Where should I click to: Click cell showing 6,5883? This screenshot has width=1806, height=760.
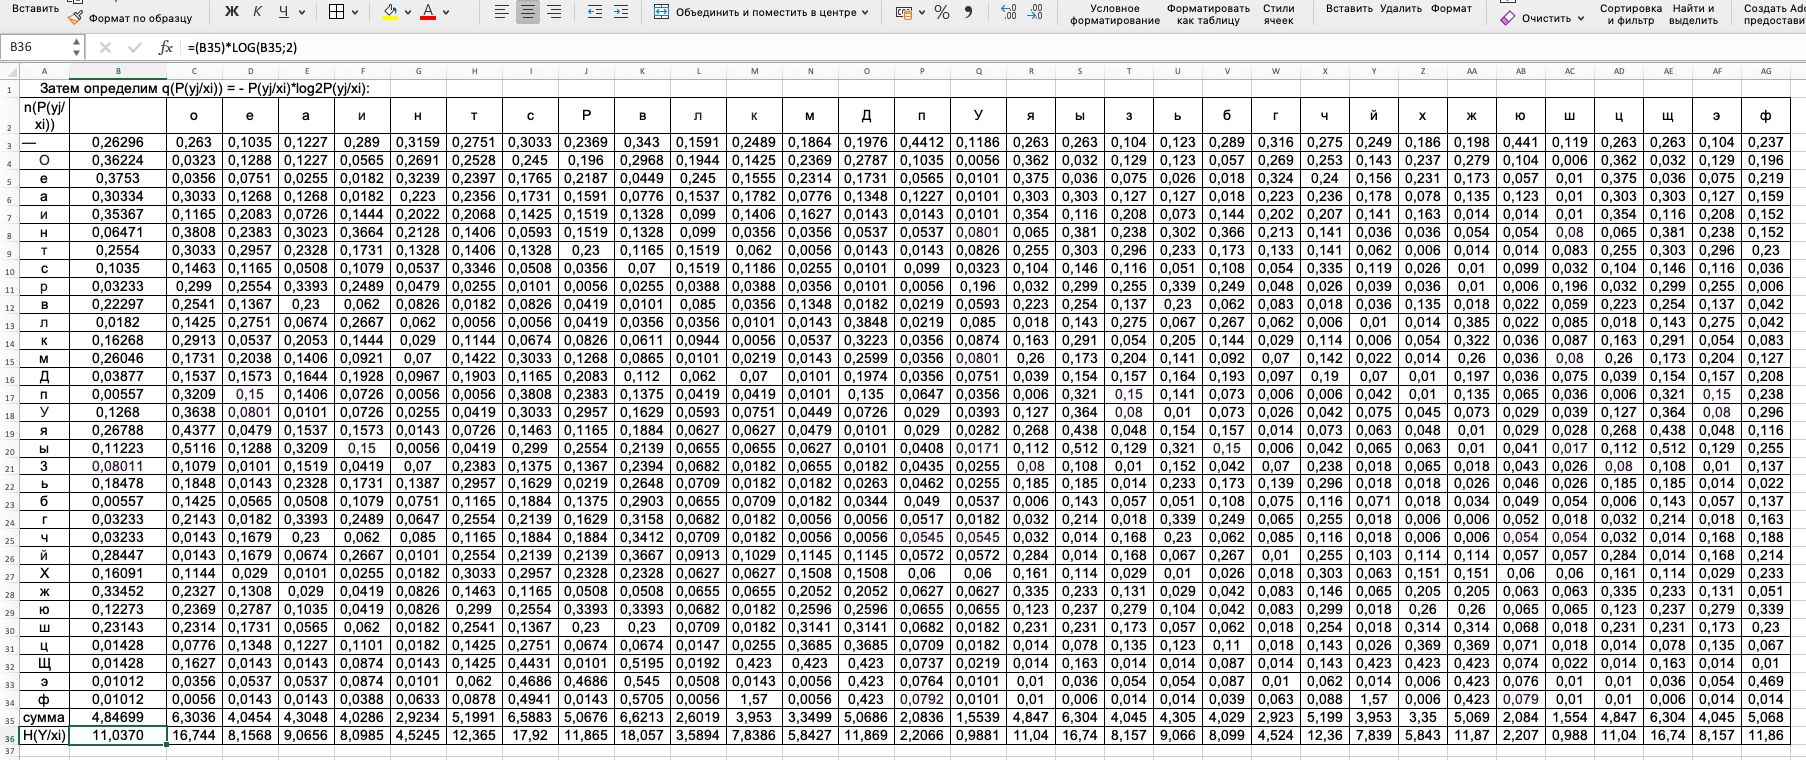pos(530,718)
